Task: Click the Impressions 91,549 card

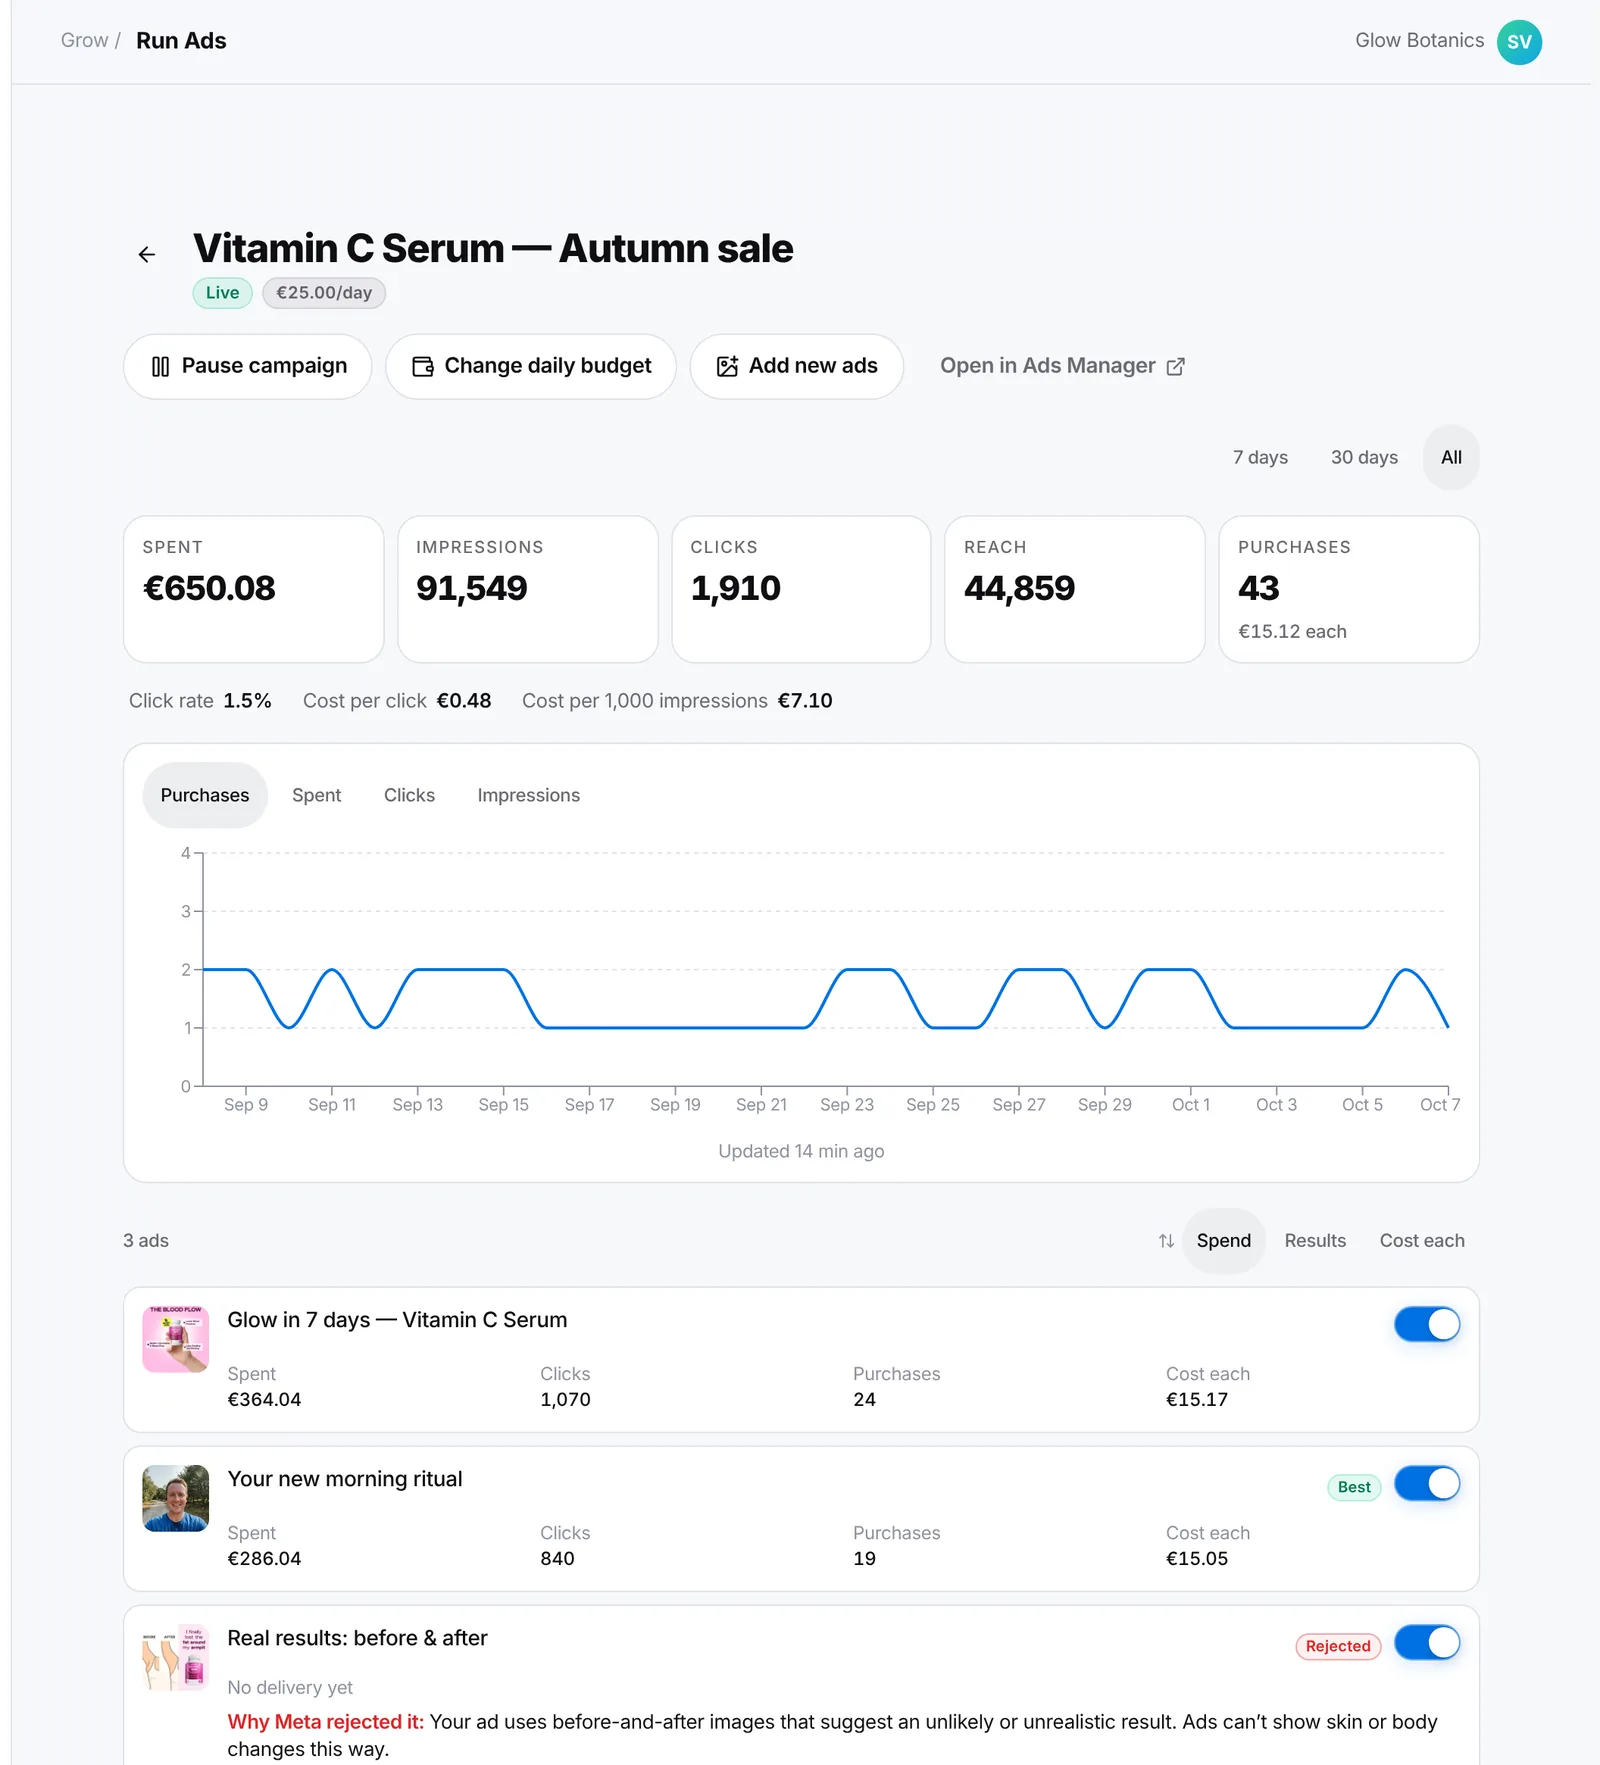Action: pyautogui.click(x=528, y=589)
